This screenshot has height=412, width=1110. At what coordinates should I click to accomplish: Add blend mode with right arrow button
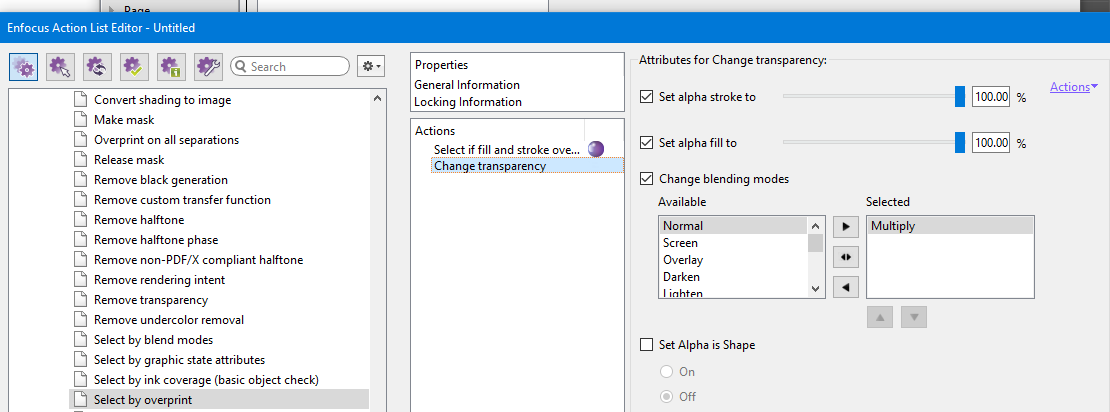(845, 227)
